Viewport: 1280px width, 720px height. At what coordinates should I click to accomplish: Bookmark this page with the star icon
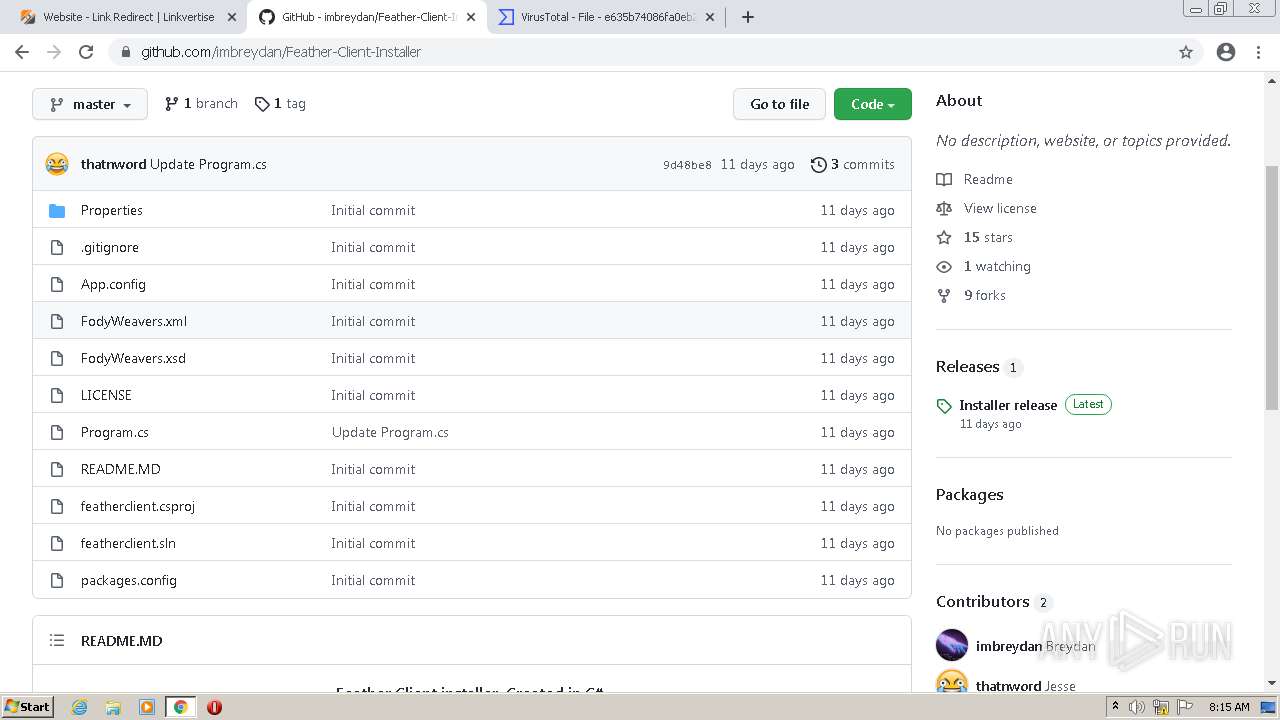[x=1186, y=52]
